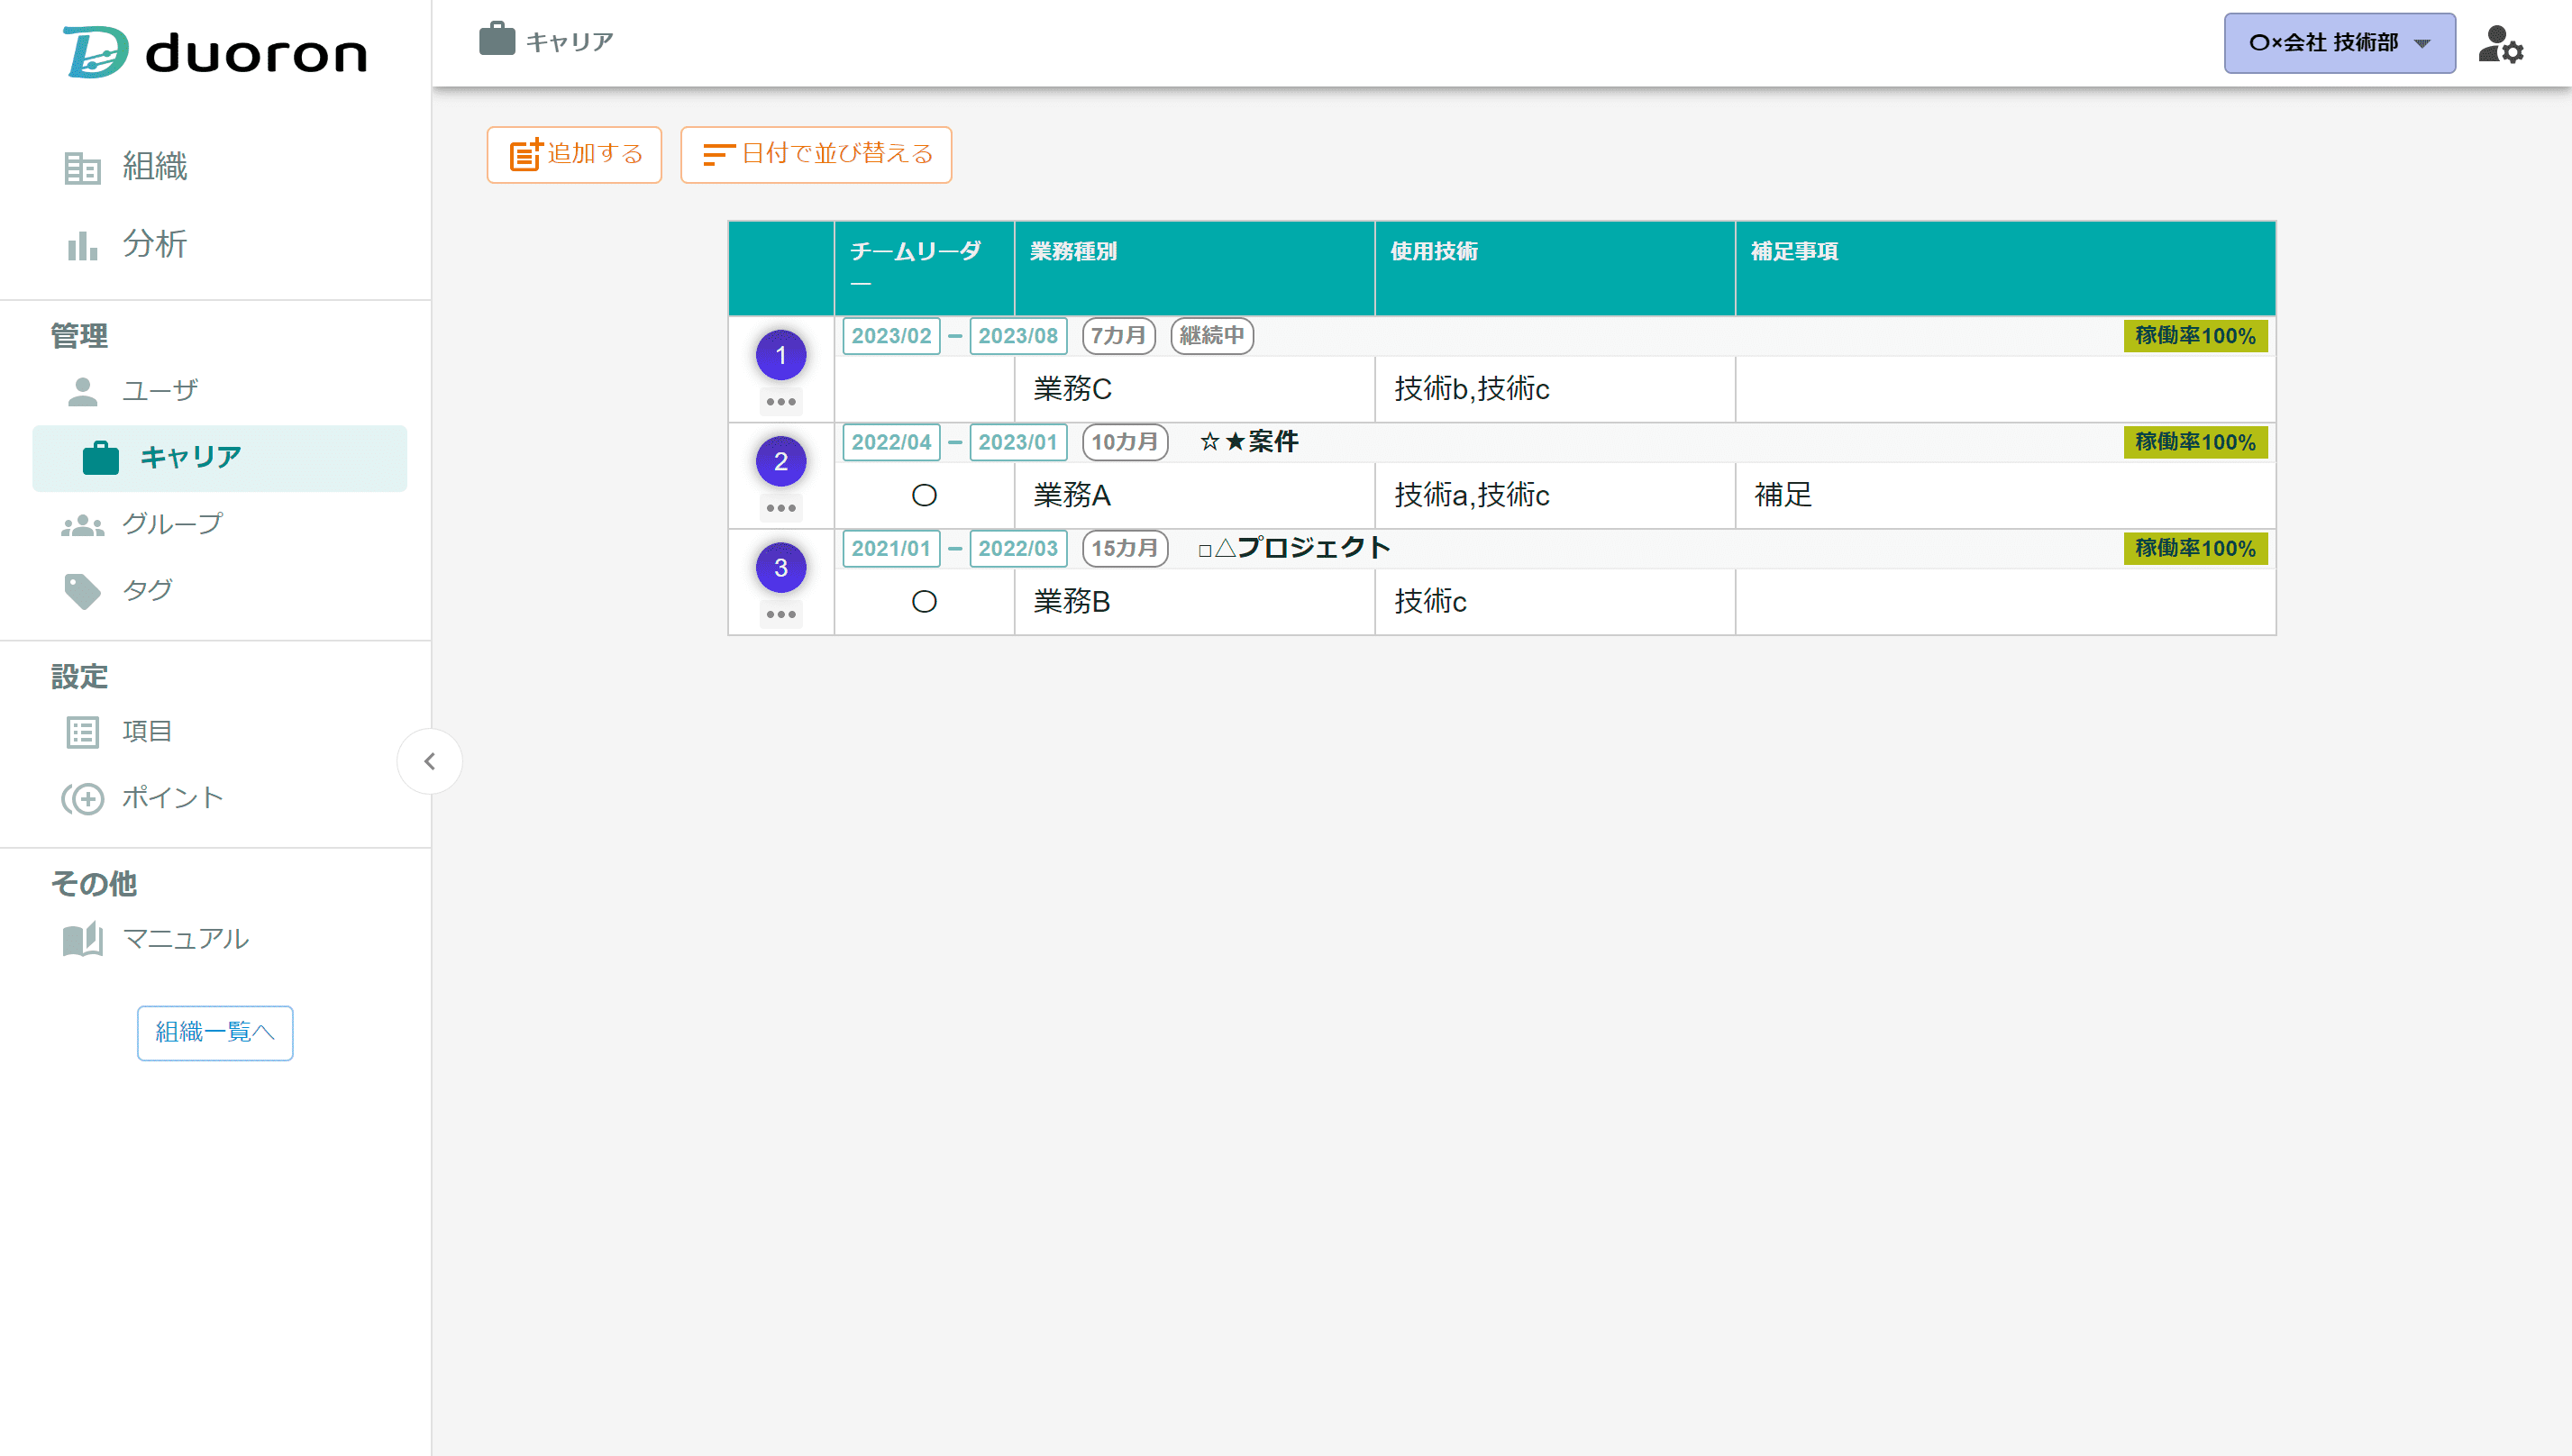The width and height of the screenshot is (2572, 1456).
Task: Click the ☆★案件 title
Action: coord(1248,441)
